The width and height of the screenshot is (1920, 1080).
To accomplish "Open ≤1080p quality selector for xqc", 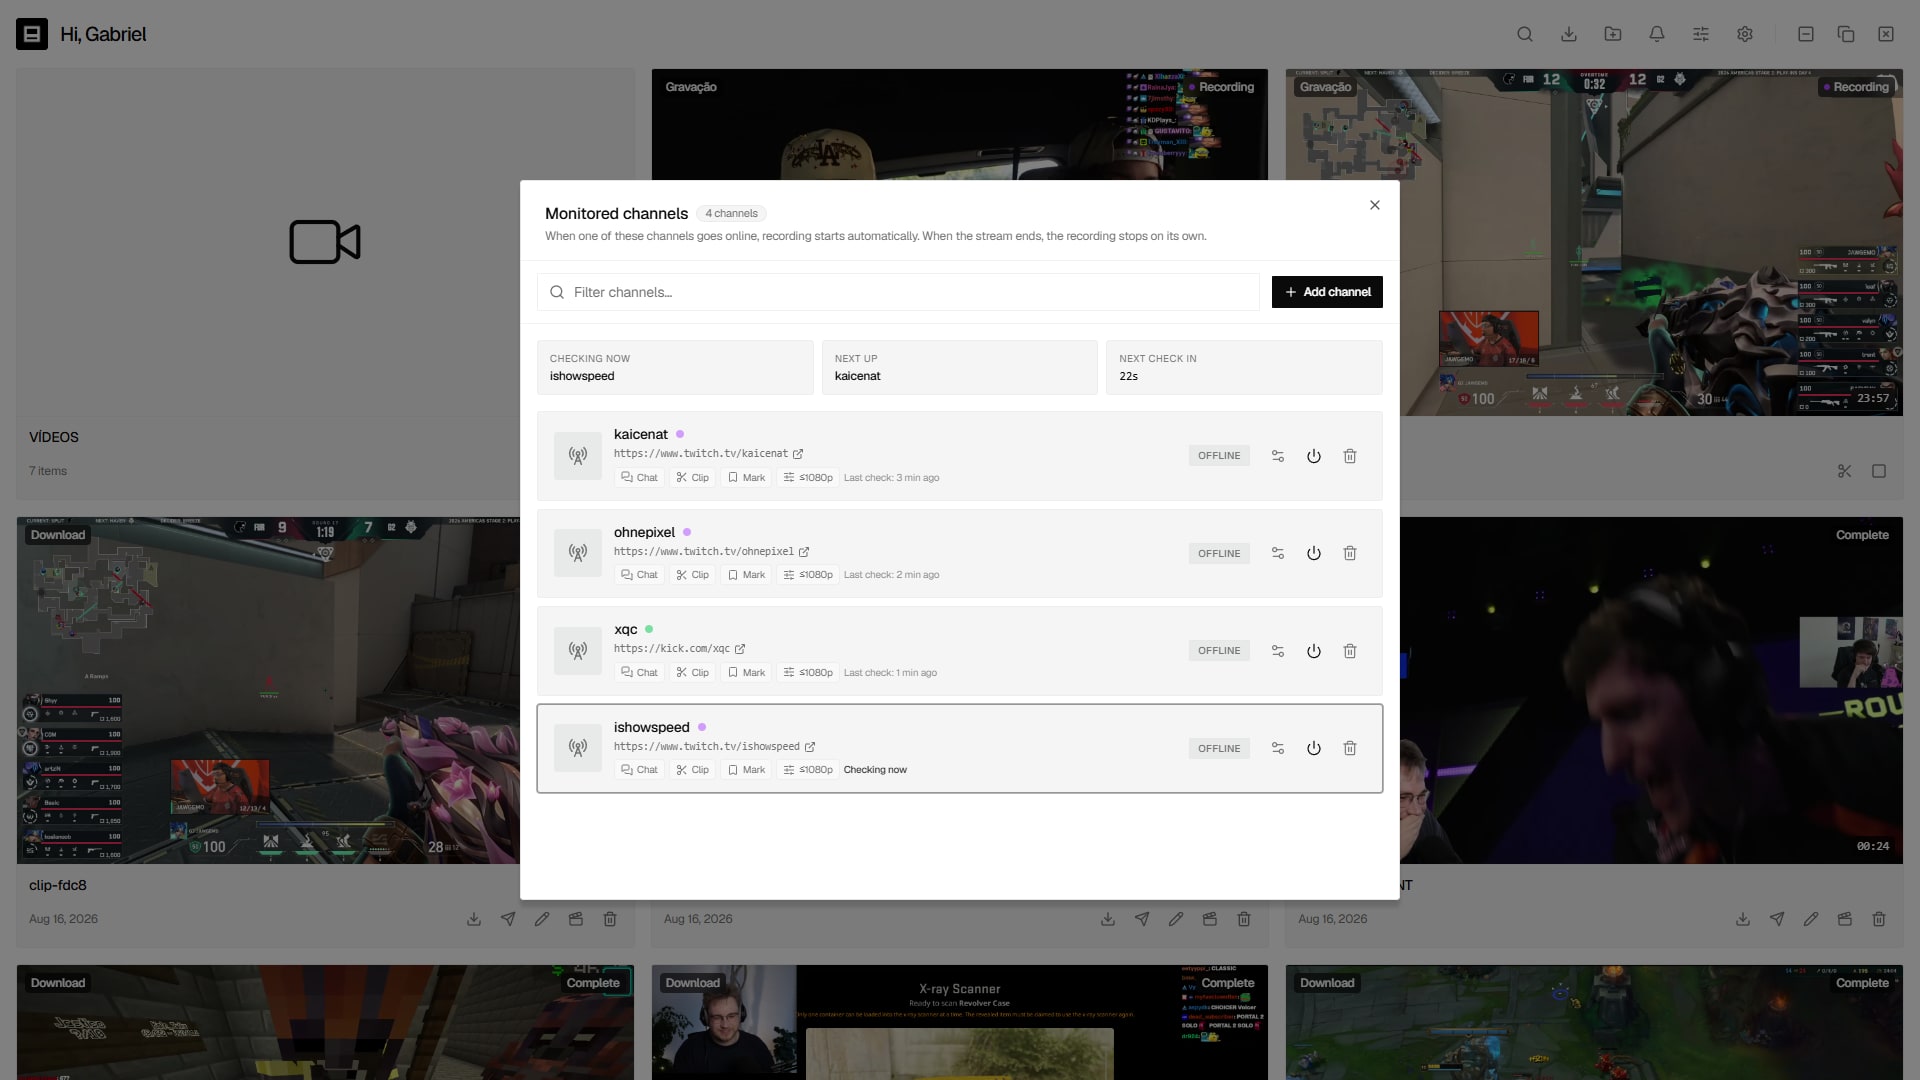I will (808, 673).
